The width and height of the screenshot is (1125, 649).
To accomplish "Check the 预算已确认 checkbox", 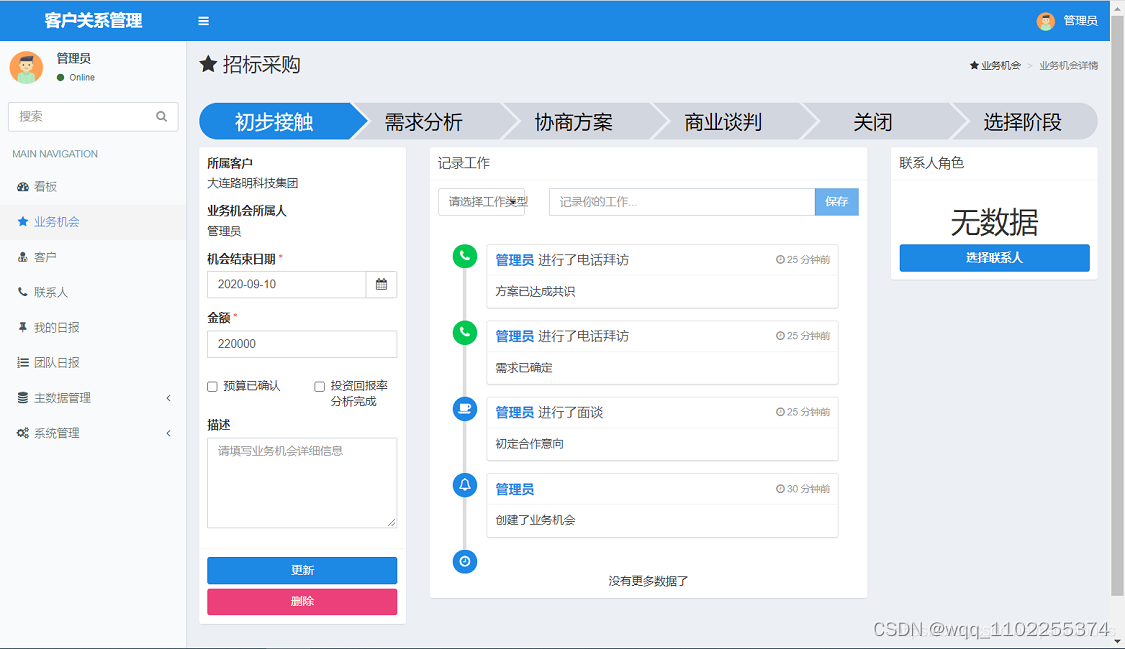I will click(x=211, y=387).
